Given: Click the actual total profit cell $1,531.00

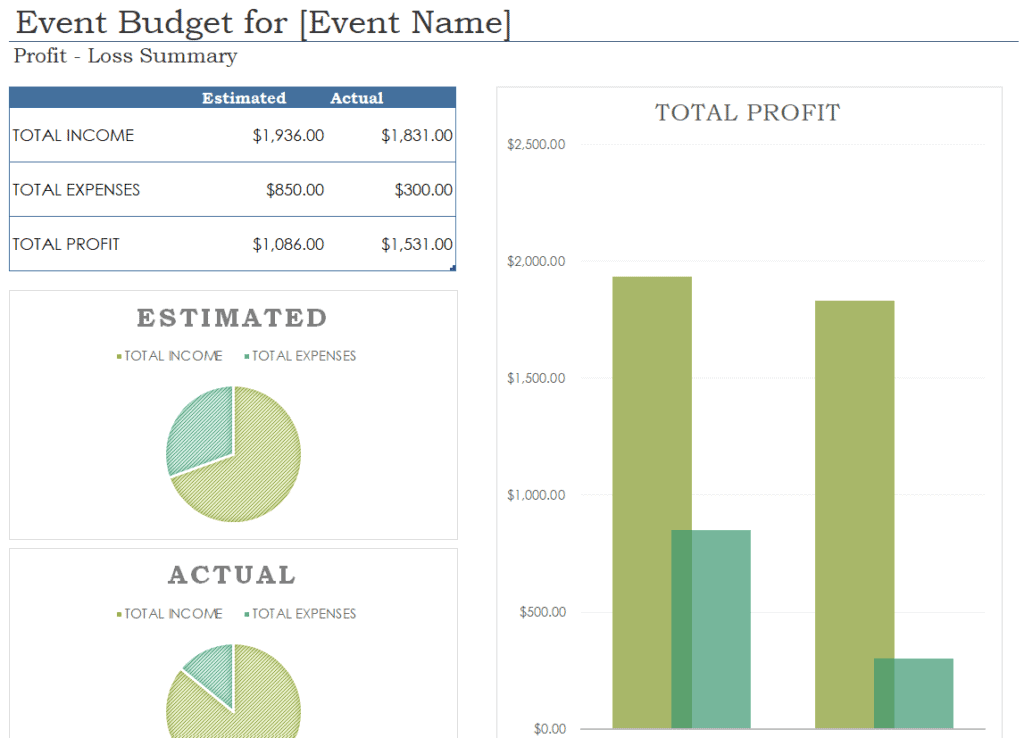Looking at the screenshot, I should [417, 244].
